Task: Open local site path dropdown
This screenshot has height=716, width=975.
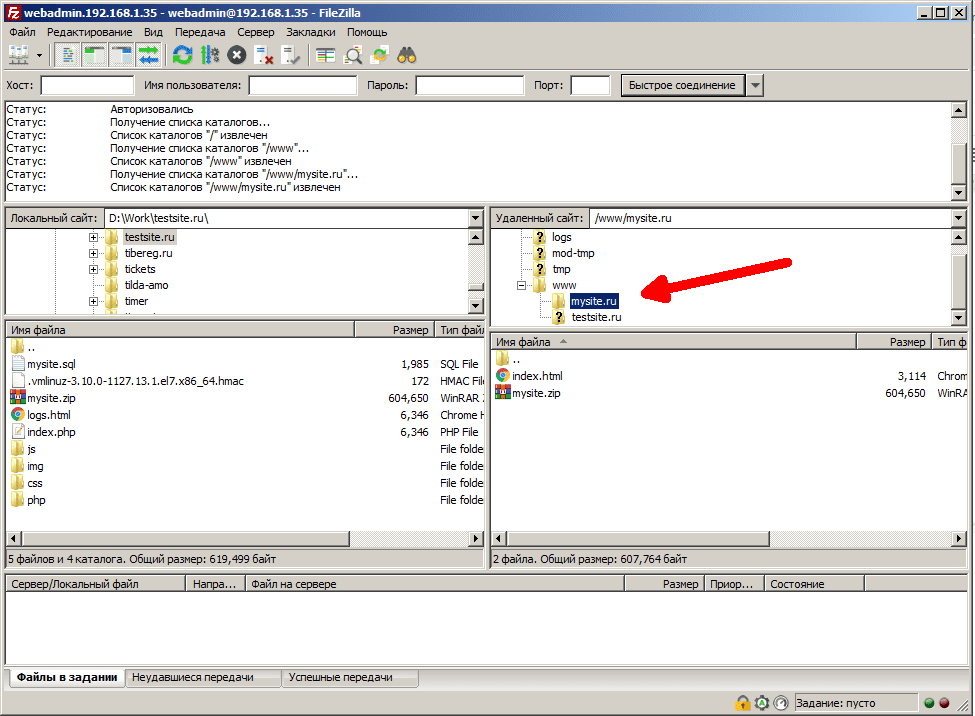Action: pyautogui.click(x=476, y=218)
